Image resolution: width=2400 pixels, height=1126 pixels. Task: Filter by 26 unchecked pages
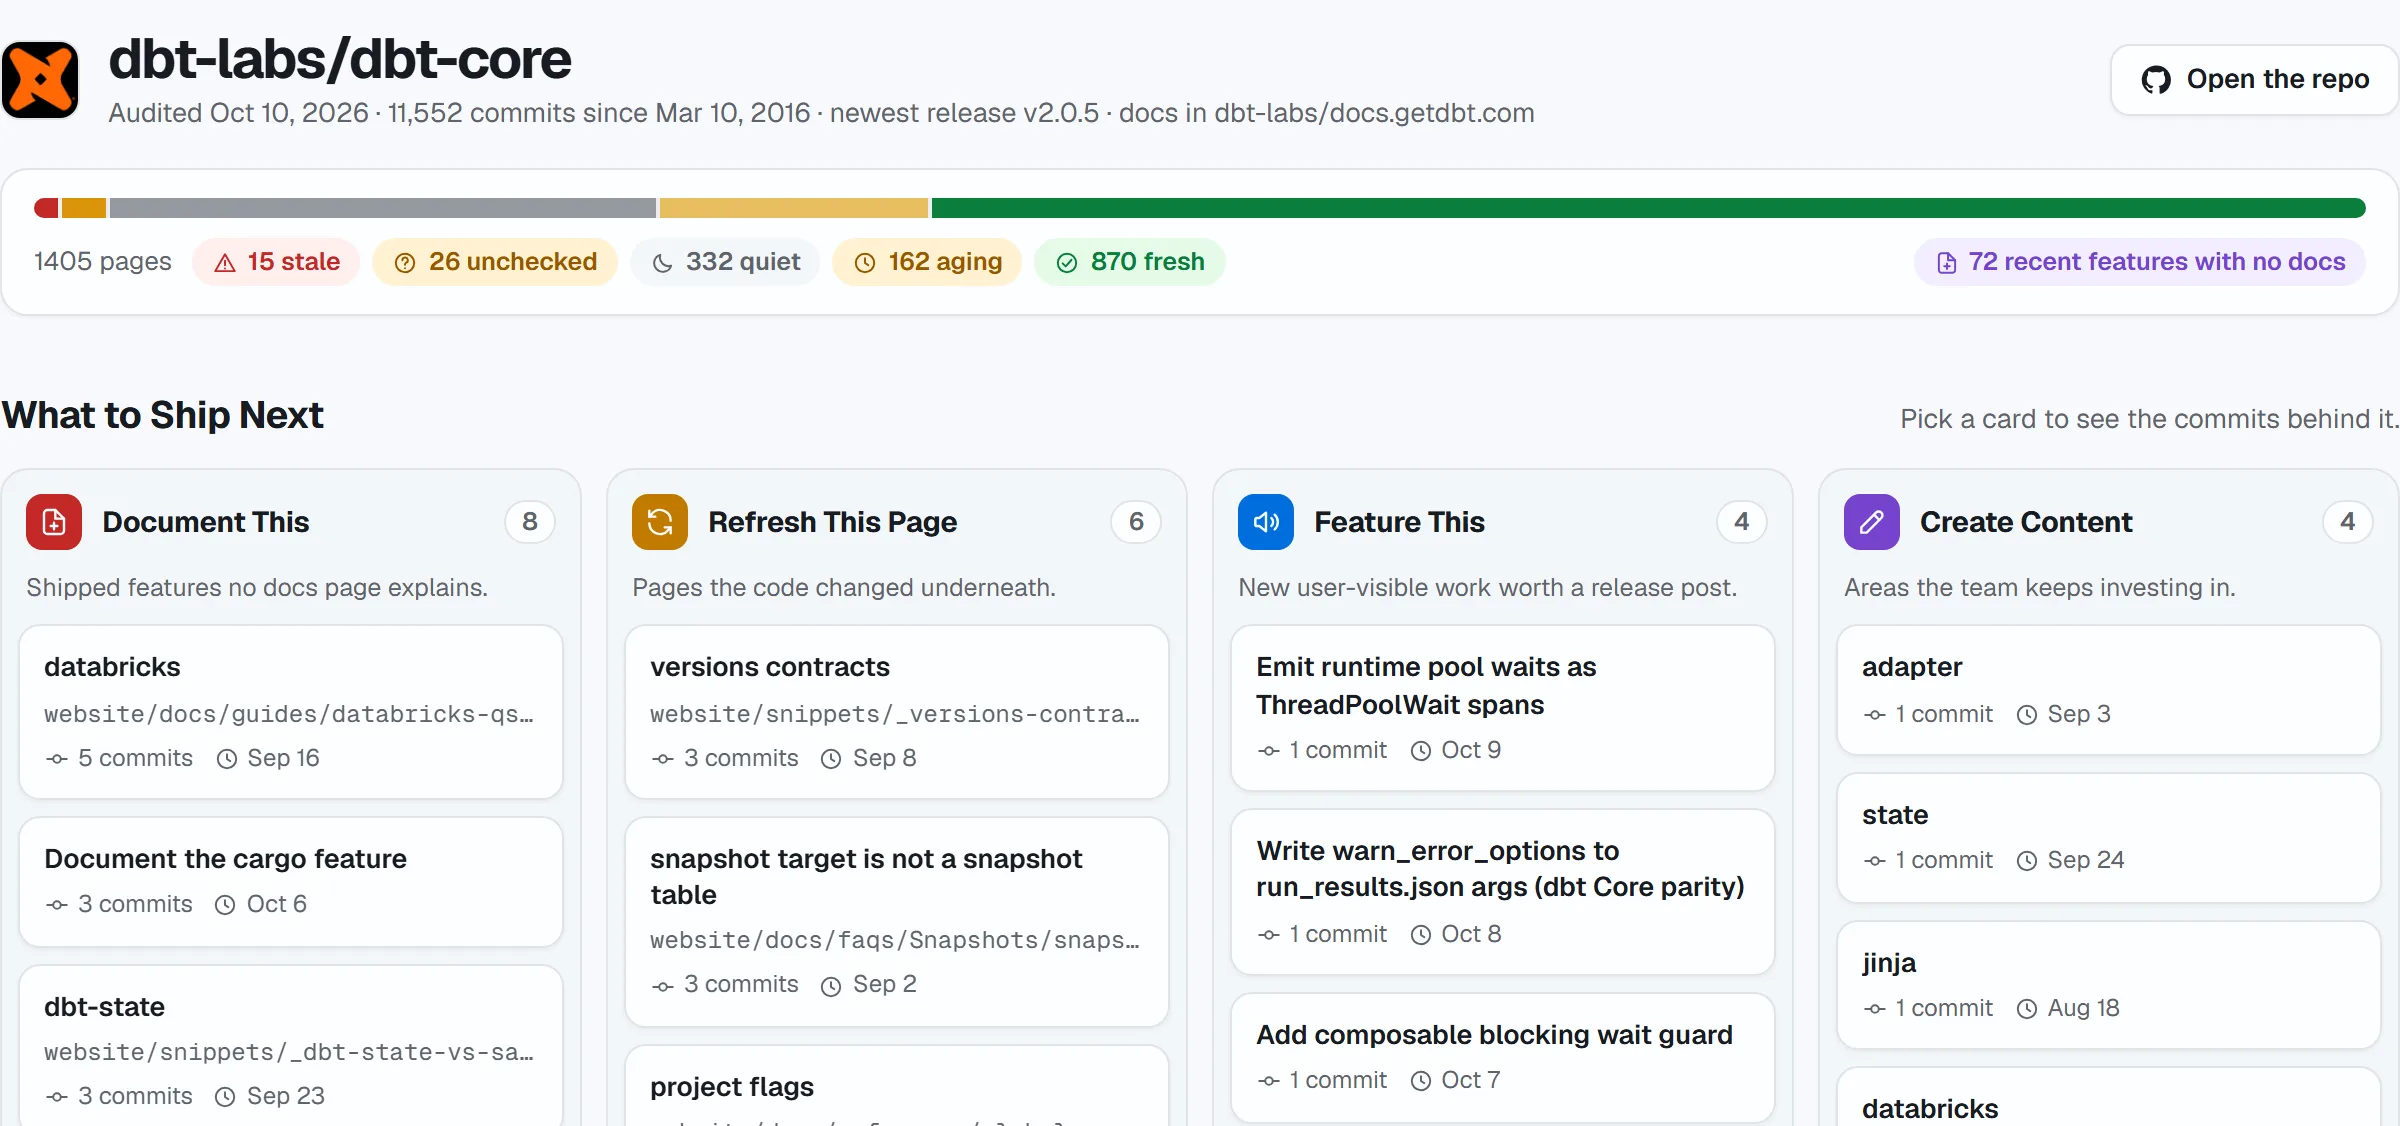(495, 262)
